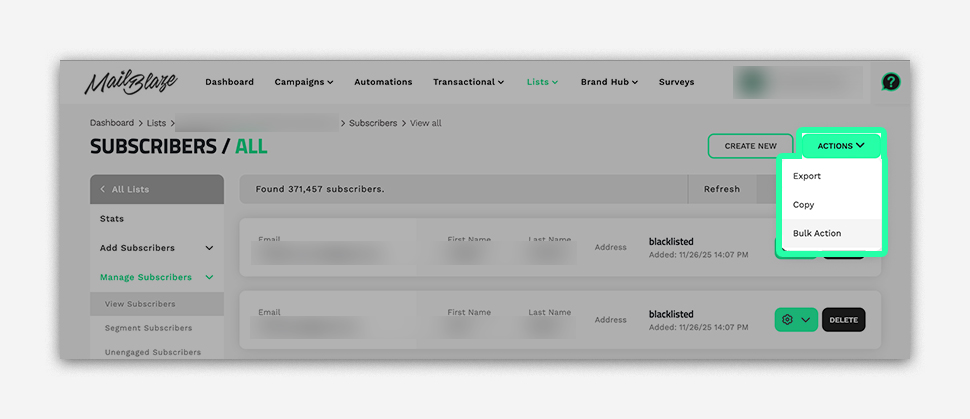970x419 pixels.
Task: Expand the Lists navigation menu
Action: [542, 82]
